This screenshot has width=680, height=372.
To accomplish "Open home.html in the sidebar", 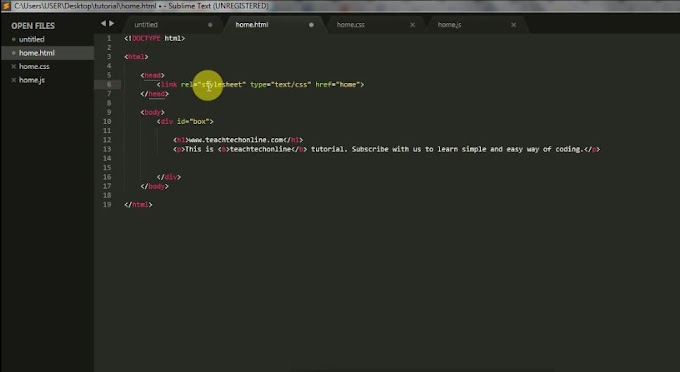I will 37,53.
